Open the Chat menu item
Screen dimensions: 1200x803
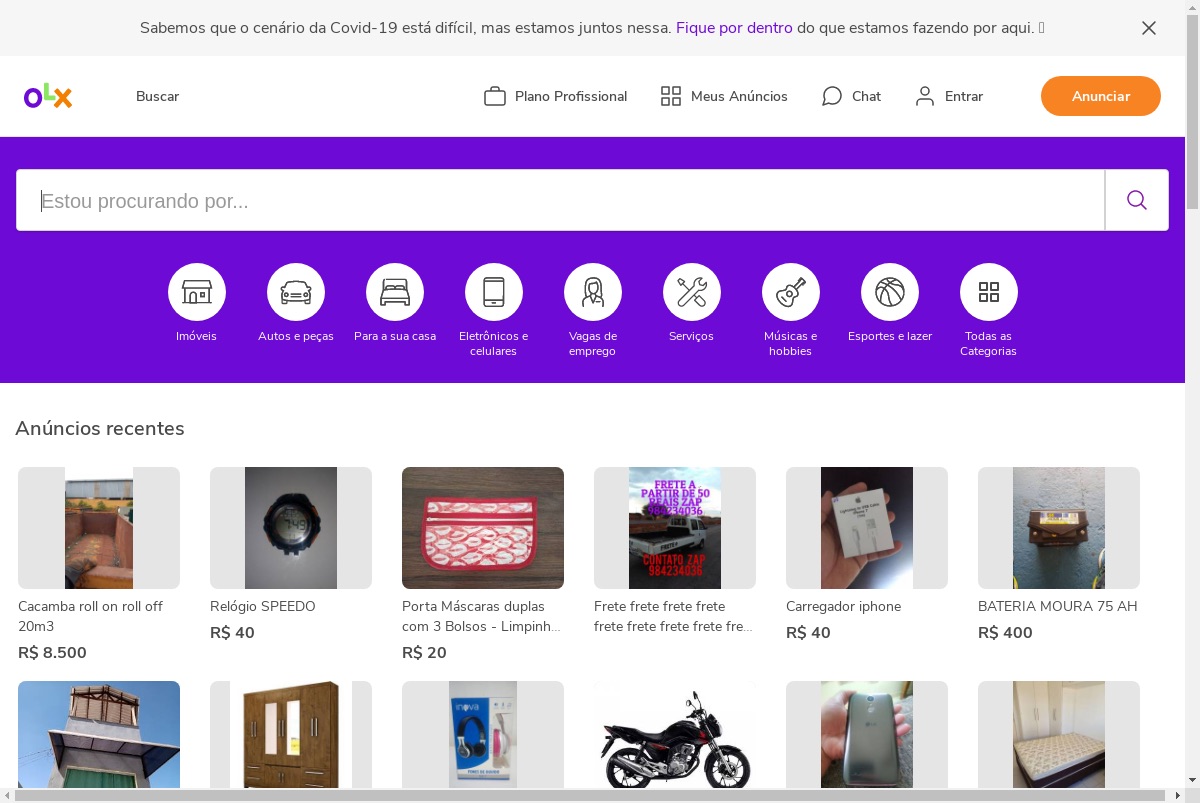pyautogui.click(x=851, y=96)
